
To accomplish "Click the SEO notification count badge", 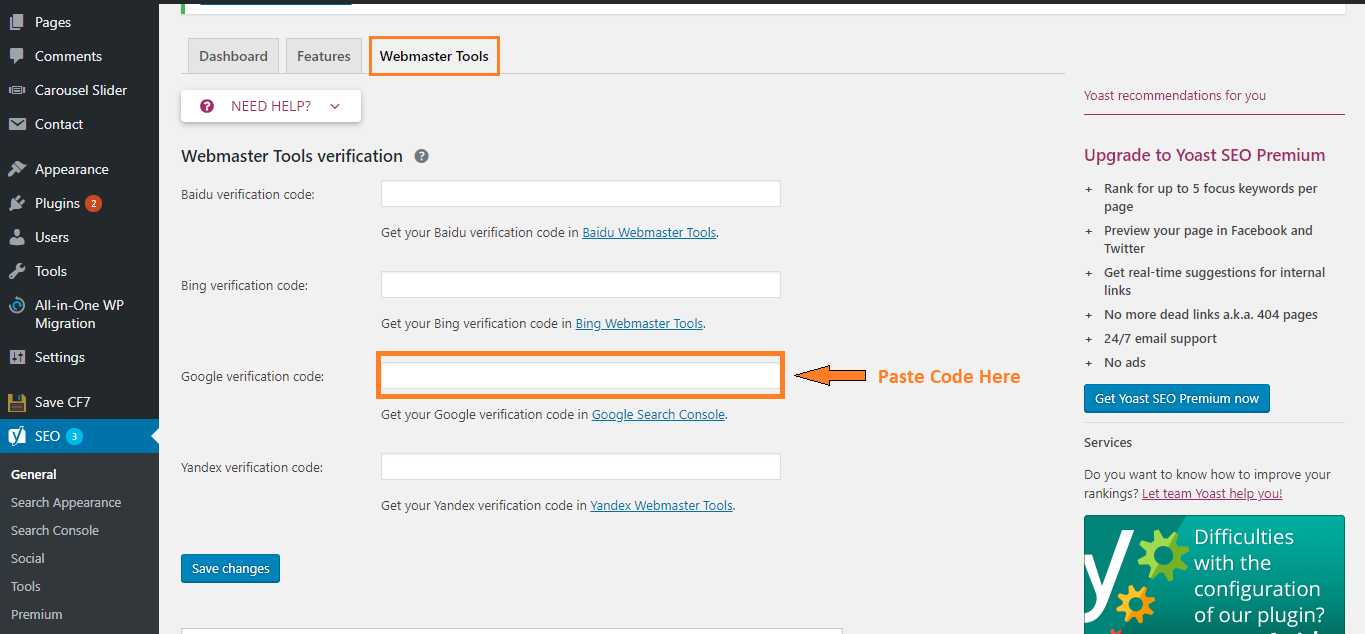I will (x=74, y=436).
